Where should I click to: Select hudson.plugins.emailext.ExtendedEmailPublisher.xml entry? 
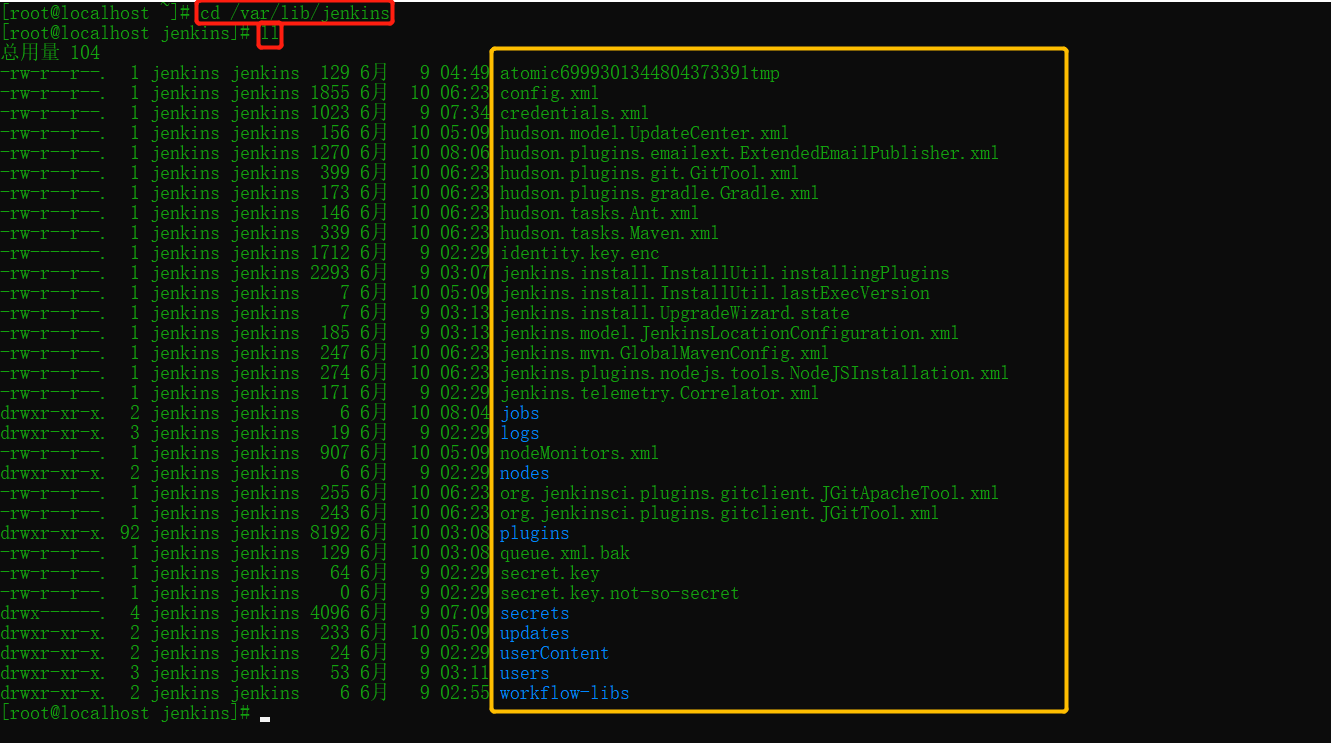750,153
